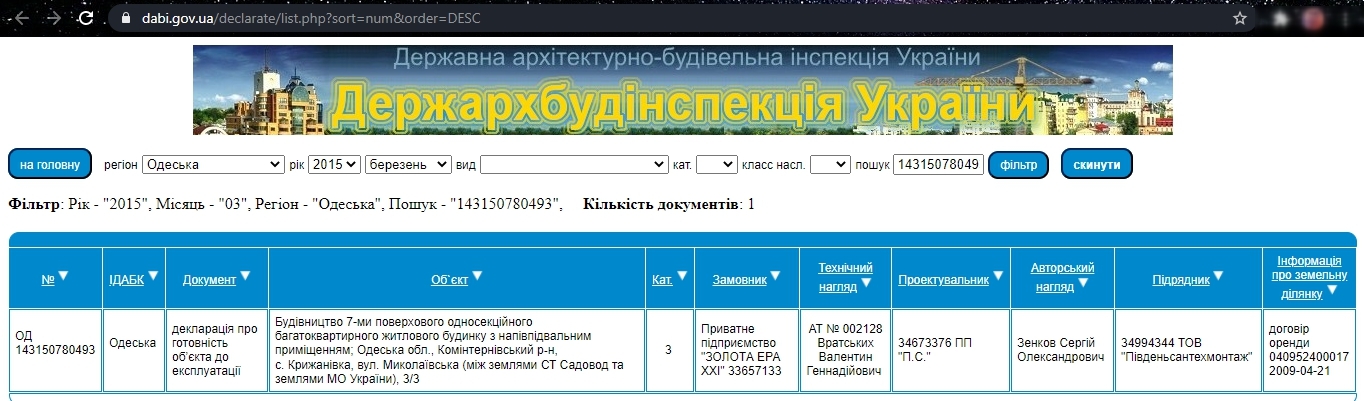Sort by Авторський нагляд column header
1364x401 pixels.
pos(1062,277)
